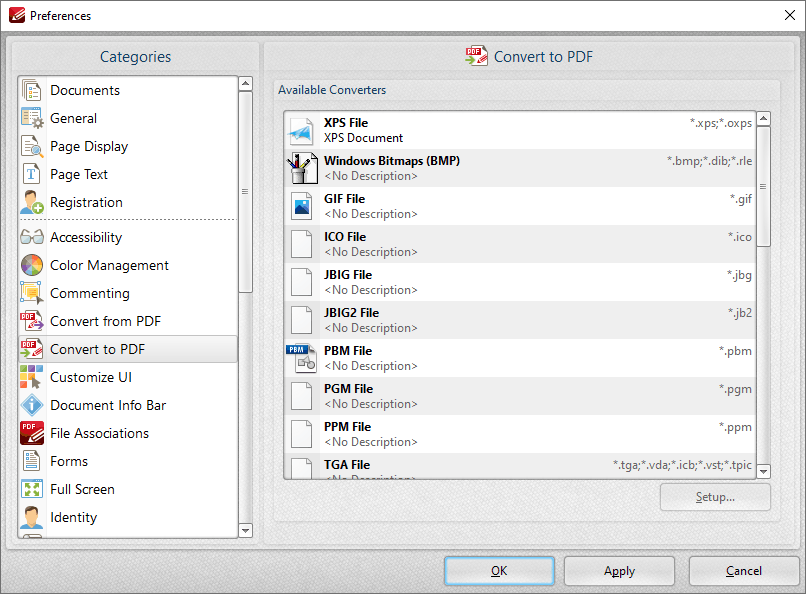
Task: Select the JBIG2 File converter row
Action: pos(520,320)
